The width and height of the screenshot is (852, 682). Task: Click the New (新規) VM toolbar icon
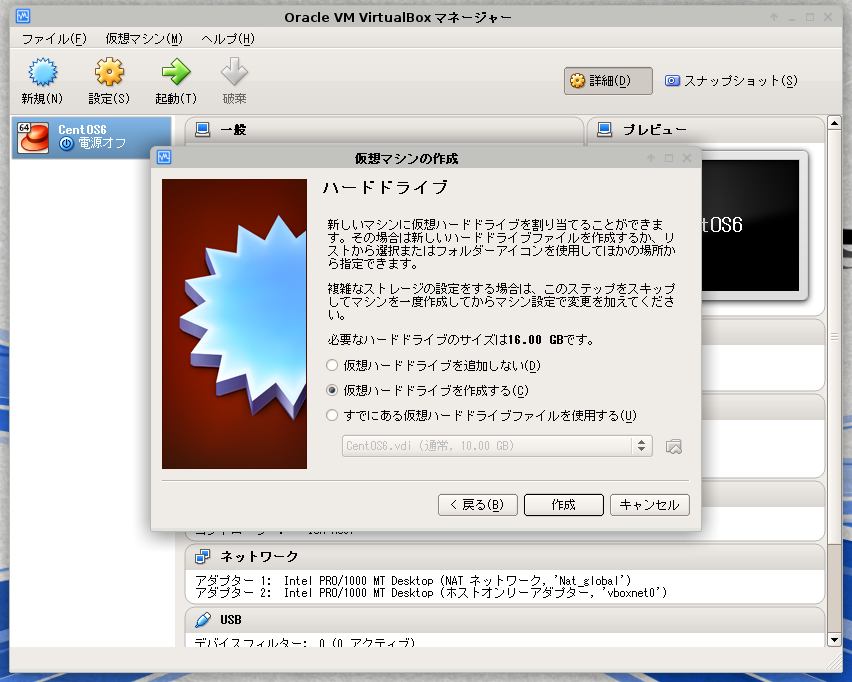(x=42, y=72)
